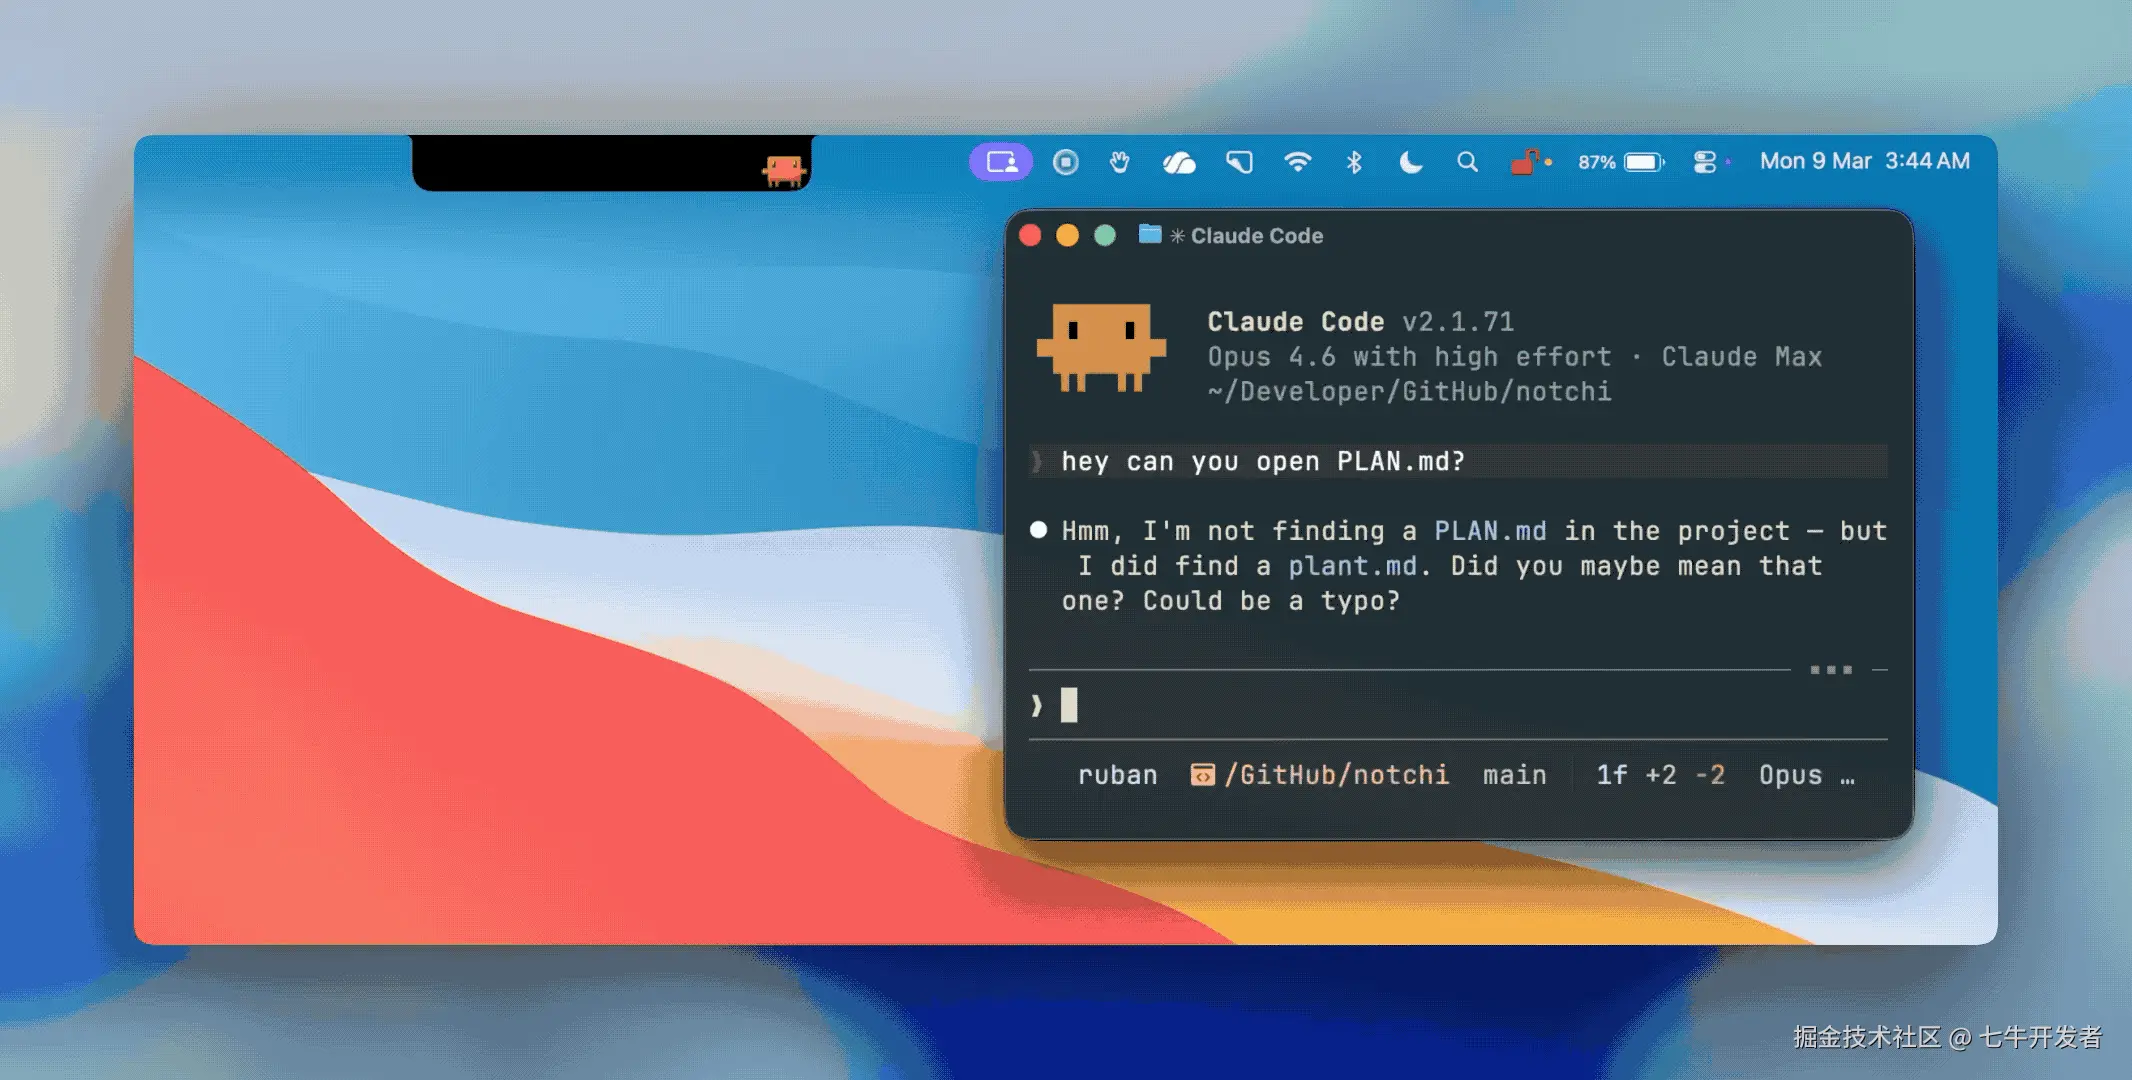2132x1080 pixels.
Task: Click the red unlocked padlock icon
Action: tap(1524, 162)
